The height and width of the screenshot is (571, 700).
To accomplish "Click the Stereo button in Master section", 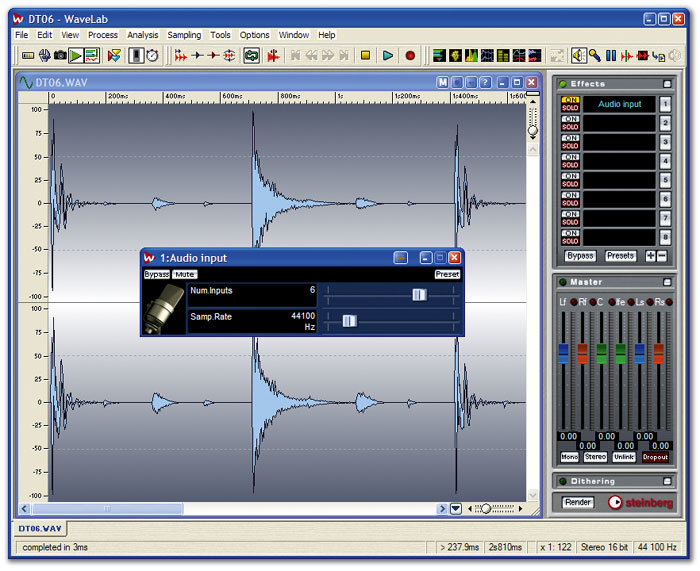I will [596, 457].
